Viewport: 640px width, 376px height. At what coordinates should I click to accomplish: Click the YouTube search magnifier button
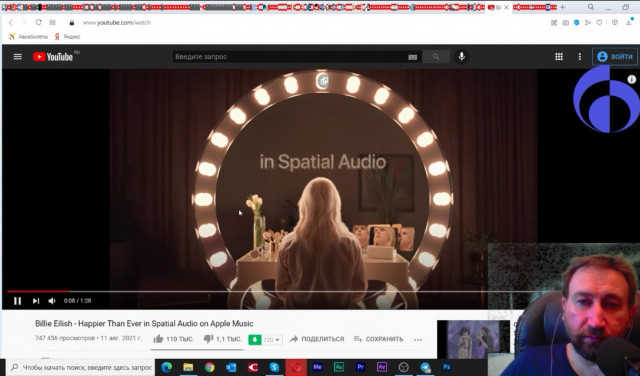[436, 57]
